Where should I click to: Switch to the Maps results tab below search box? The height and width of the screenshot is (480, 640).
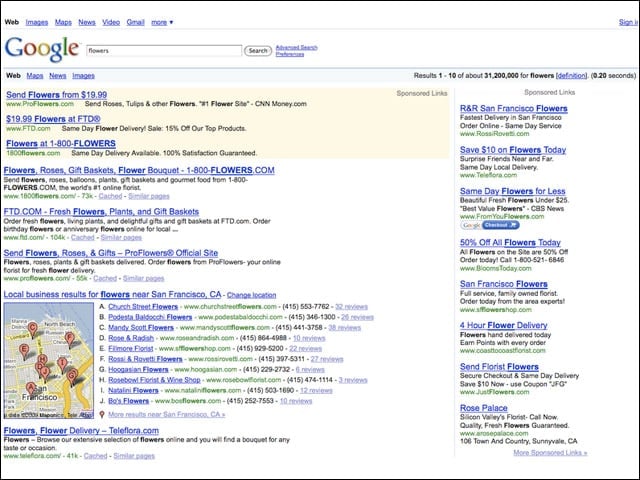(x=35, y=76)
